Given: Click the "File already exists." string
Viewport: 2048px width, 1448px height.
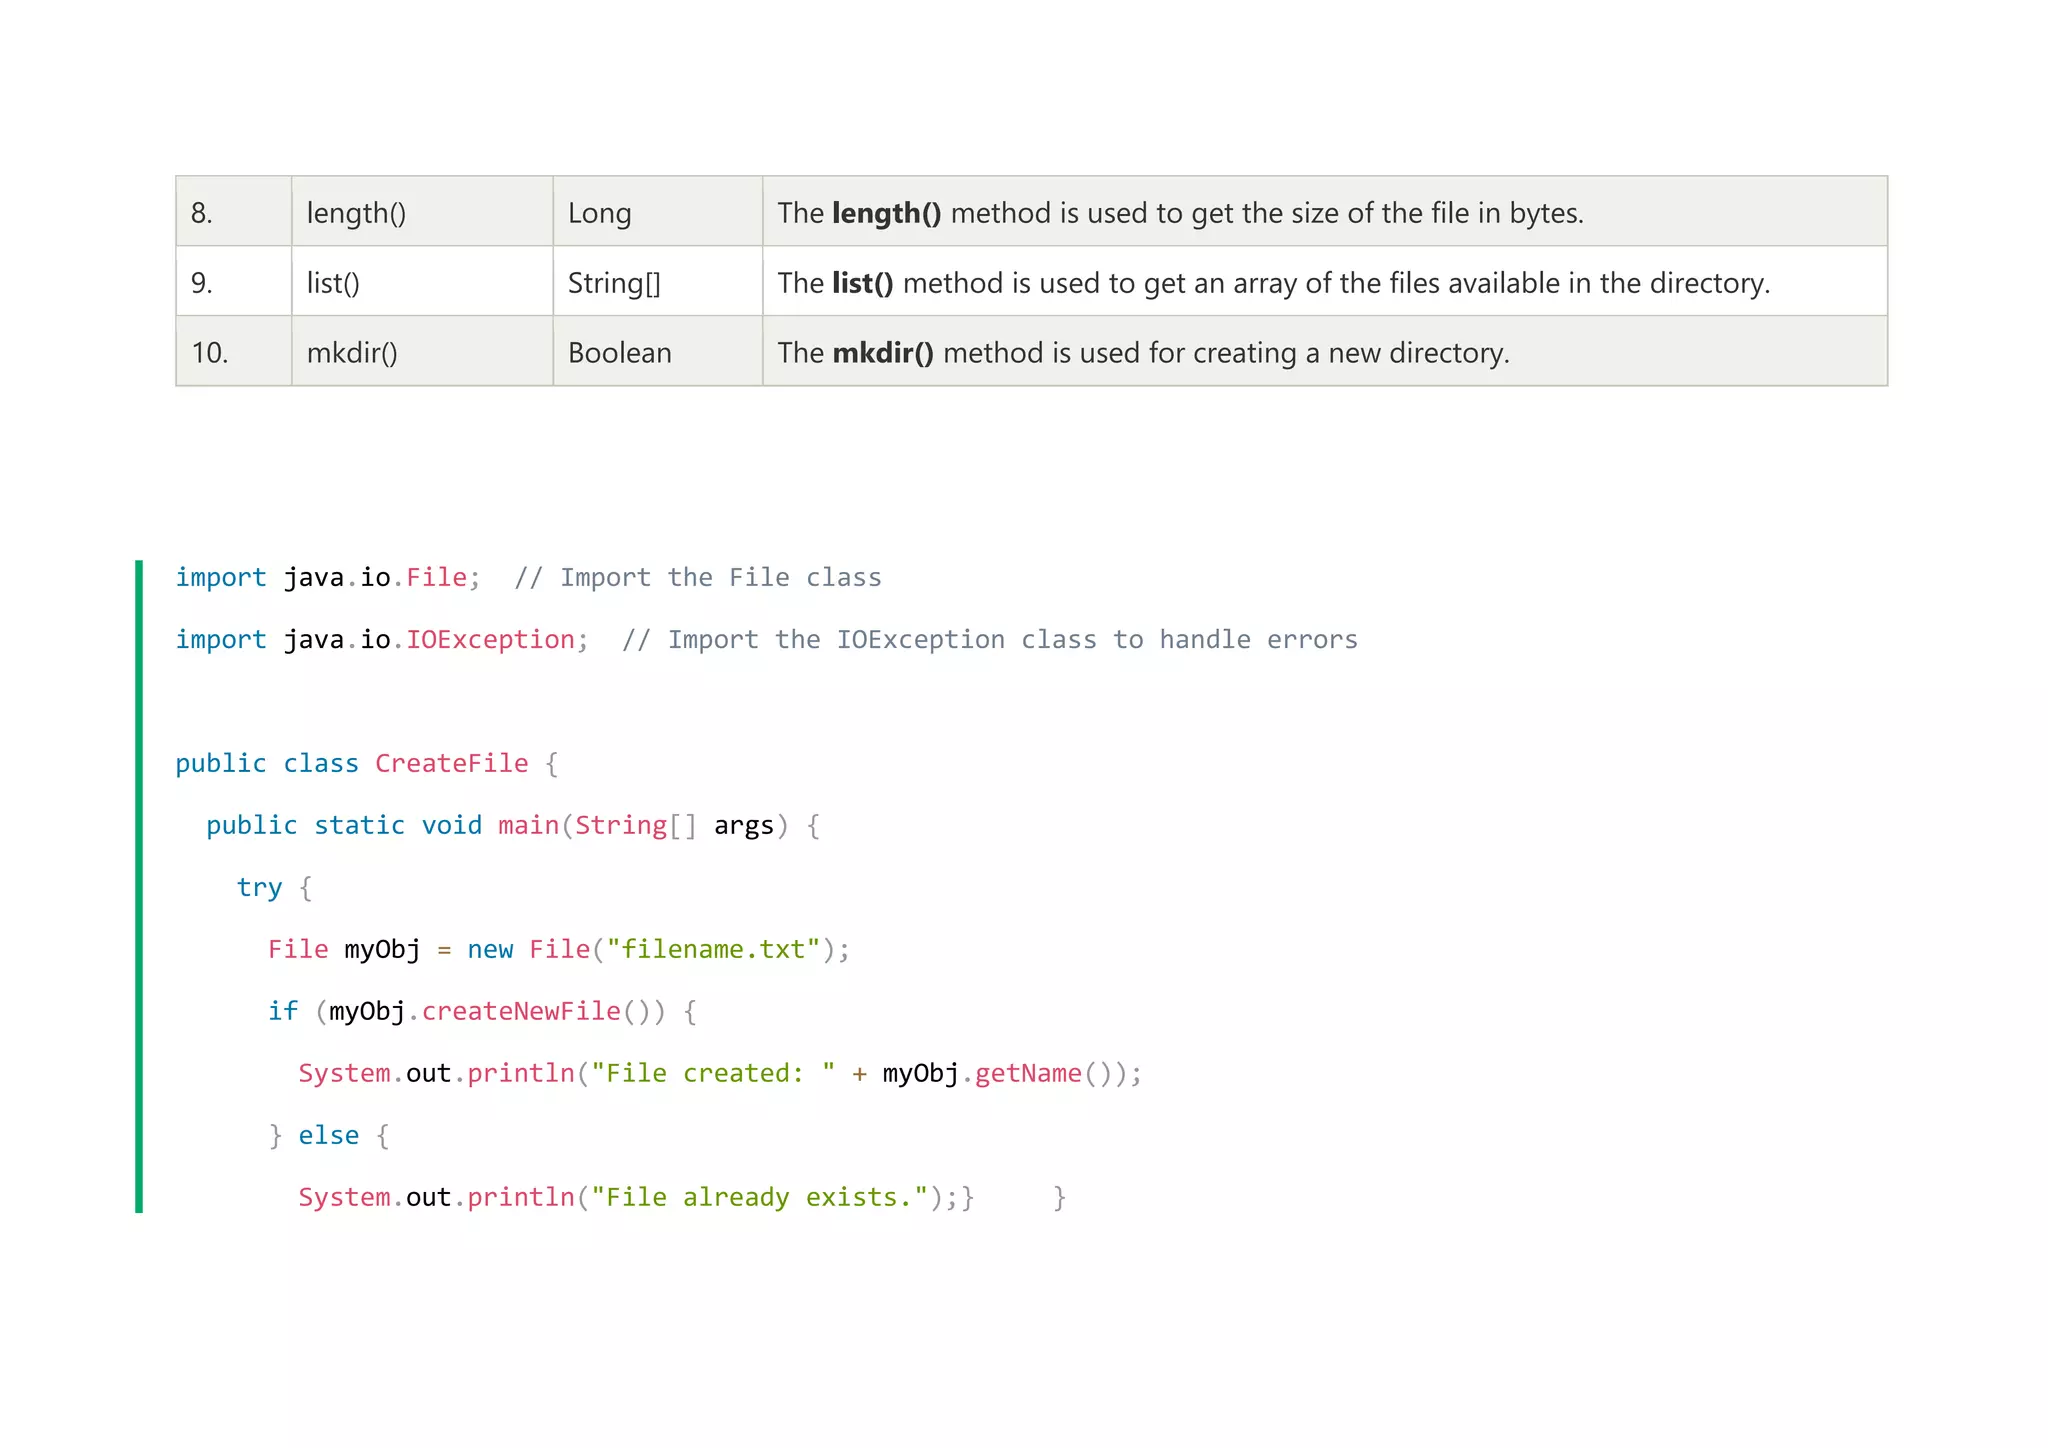Looking at the screenshot, I should (759, 1197).
